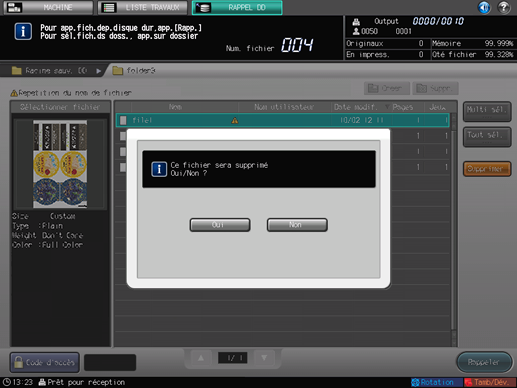Sort by the Nom utilisateur column header
The height and width of the screenshot is (388, 517).
pyautogui.click(x=284, y=107)
